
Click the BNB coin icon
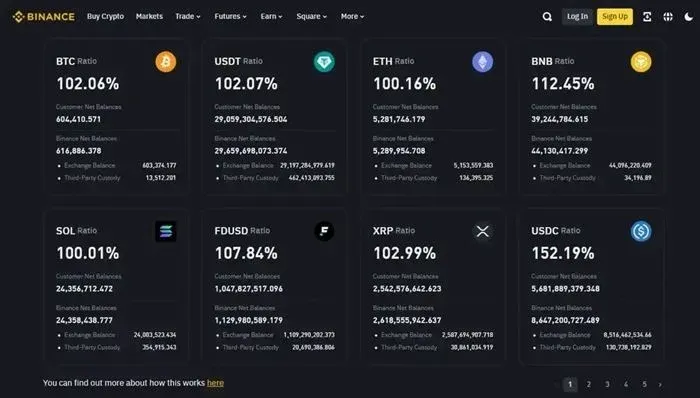pyautogui.click(x=641, y=62)
